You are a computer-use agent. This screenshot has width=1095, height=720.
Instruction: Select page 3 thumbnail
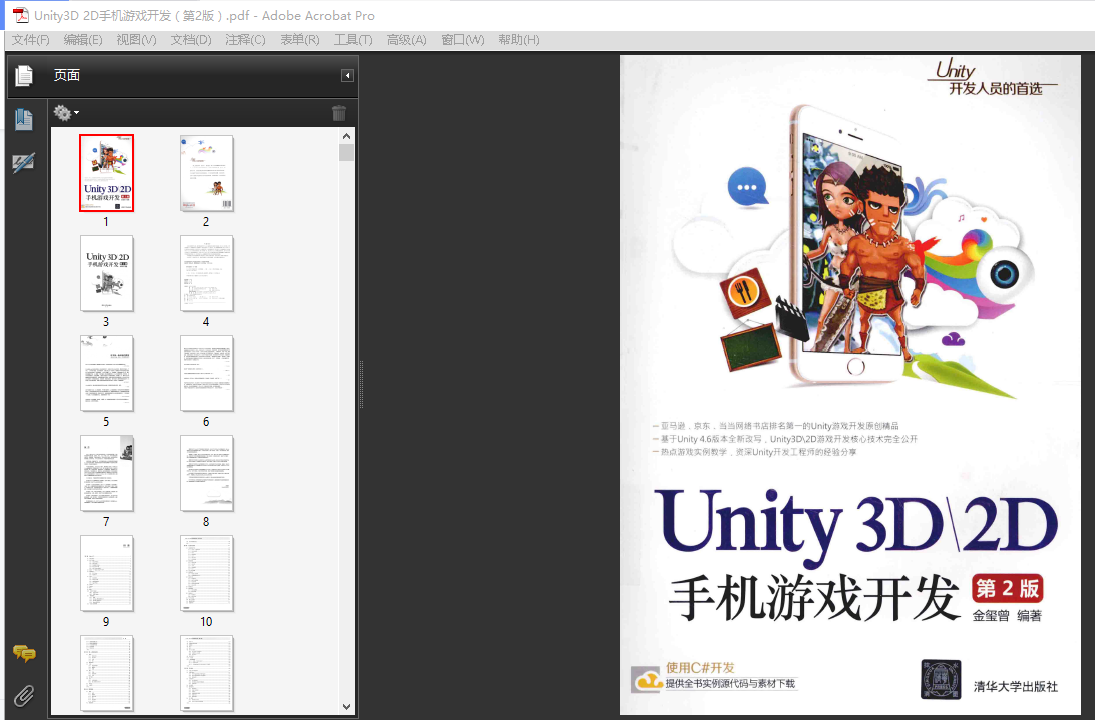coord(106,273)
